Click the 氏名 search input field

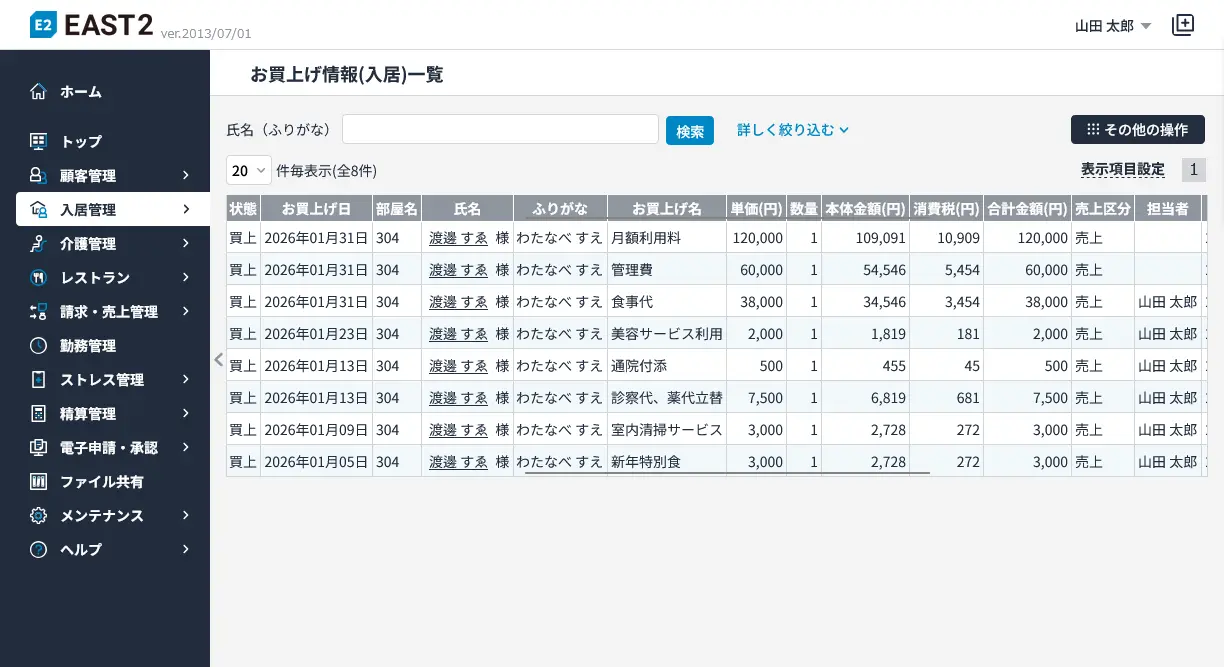point(500,130)
